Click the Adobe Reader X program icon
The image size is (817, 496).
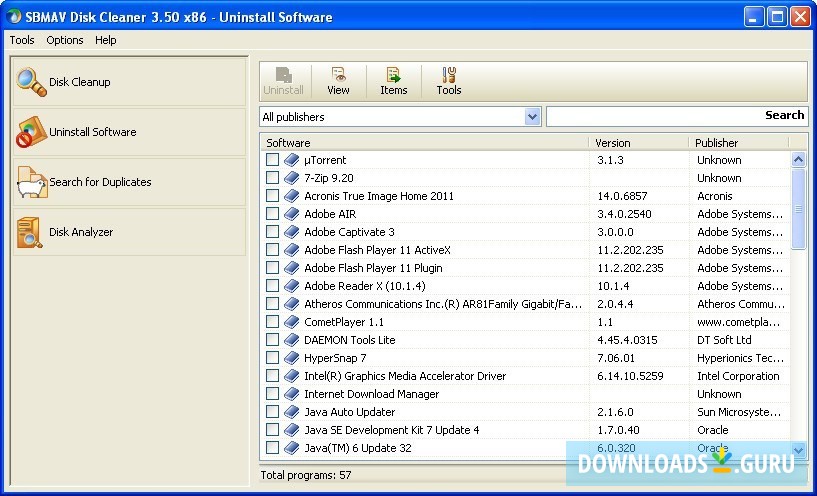292,286
